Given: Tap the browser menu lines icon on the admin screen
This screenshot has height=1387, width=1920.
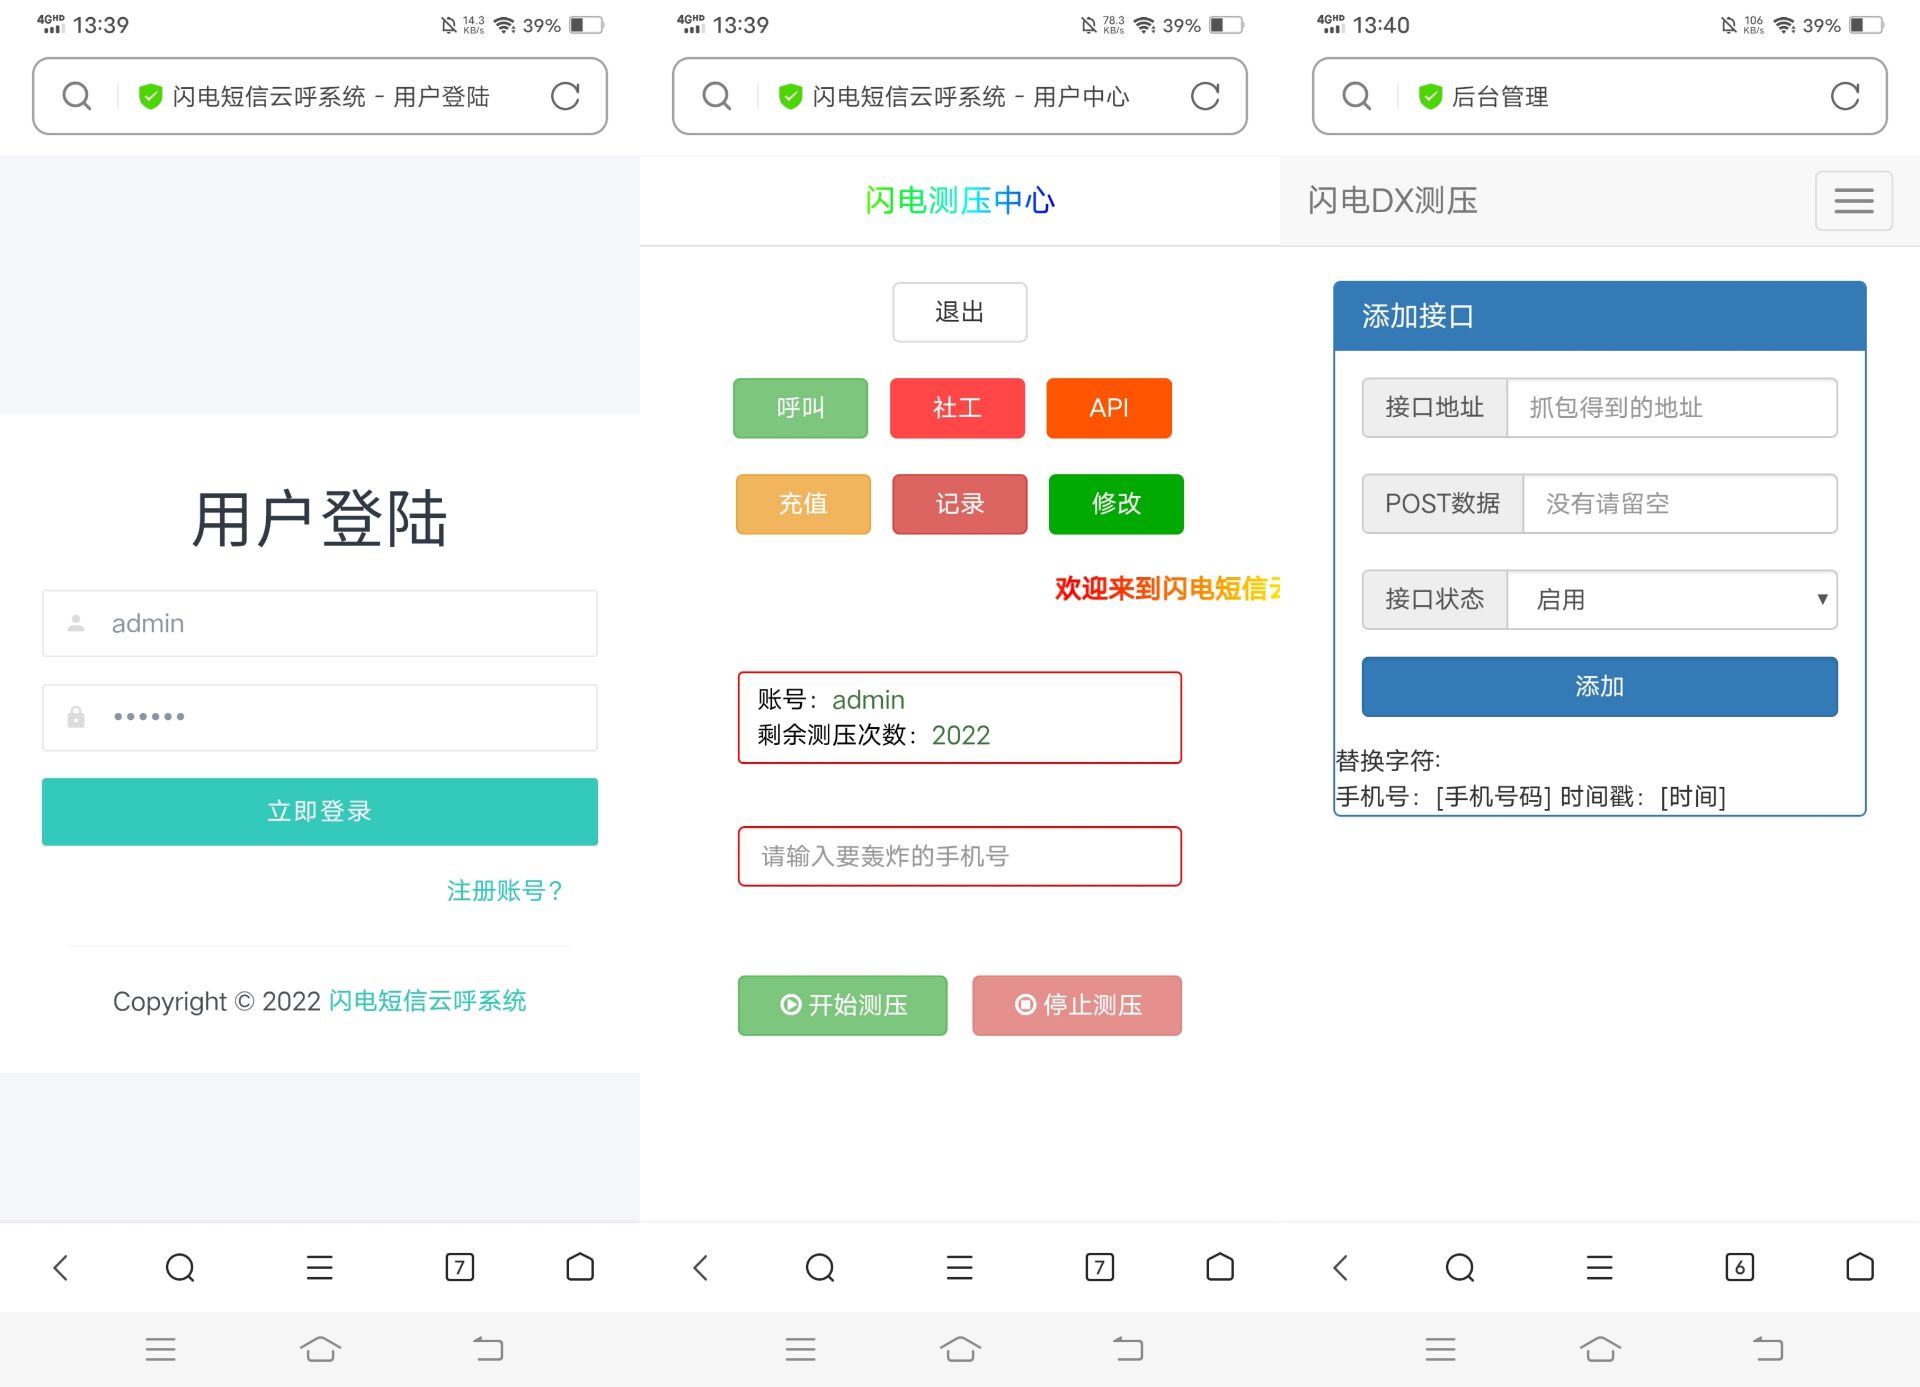Looking at the screenshot, I should 1599,1267.
